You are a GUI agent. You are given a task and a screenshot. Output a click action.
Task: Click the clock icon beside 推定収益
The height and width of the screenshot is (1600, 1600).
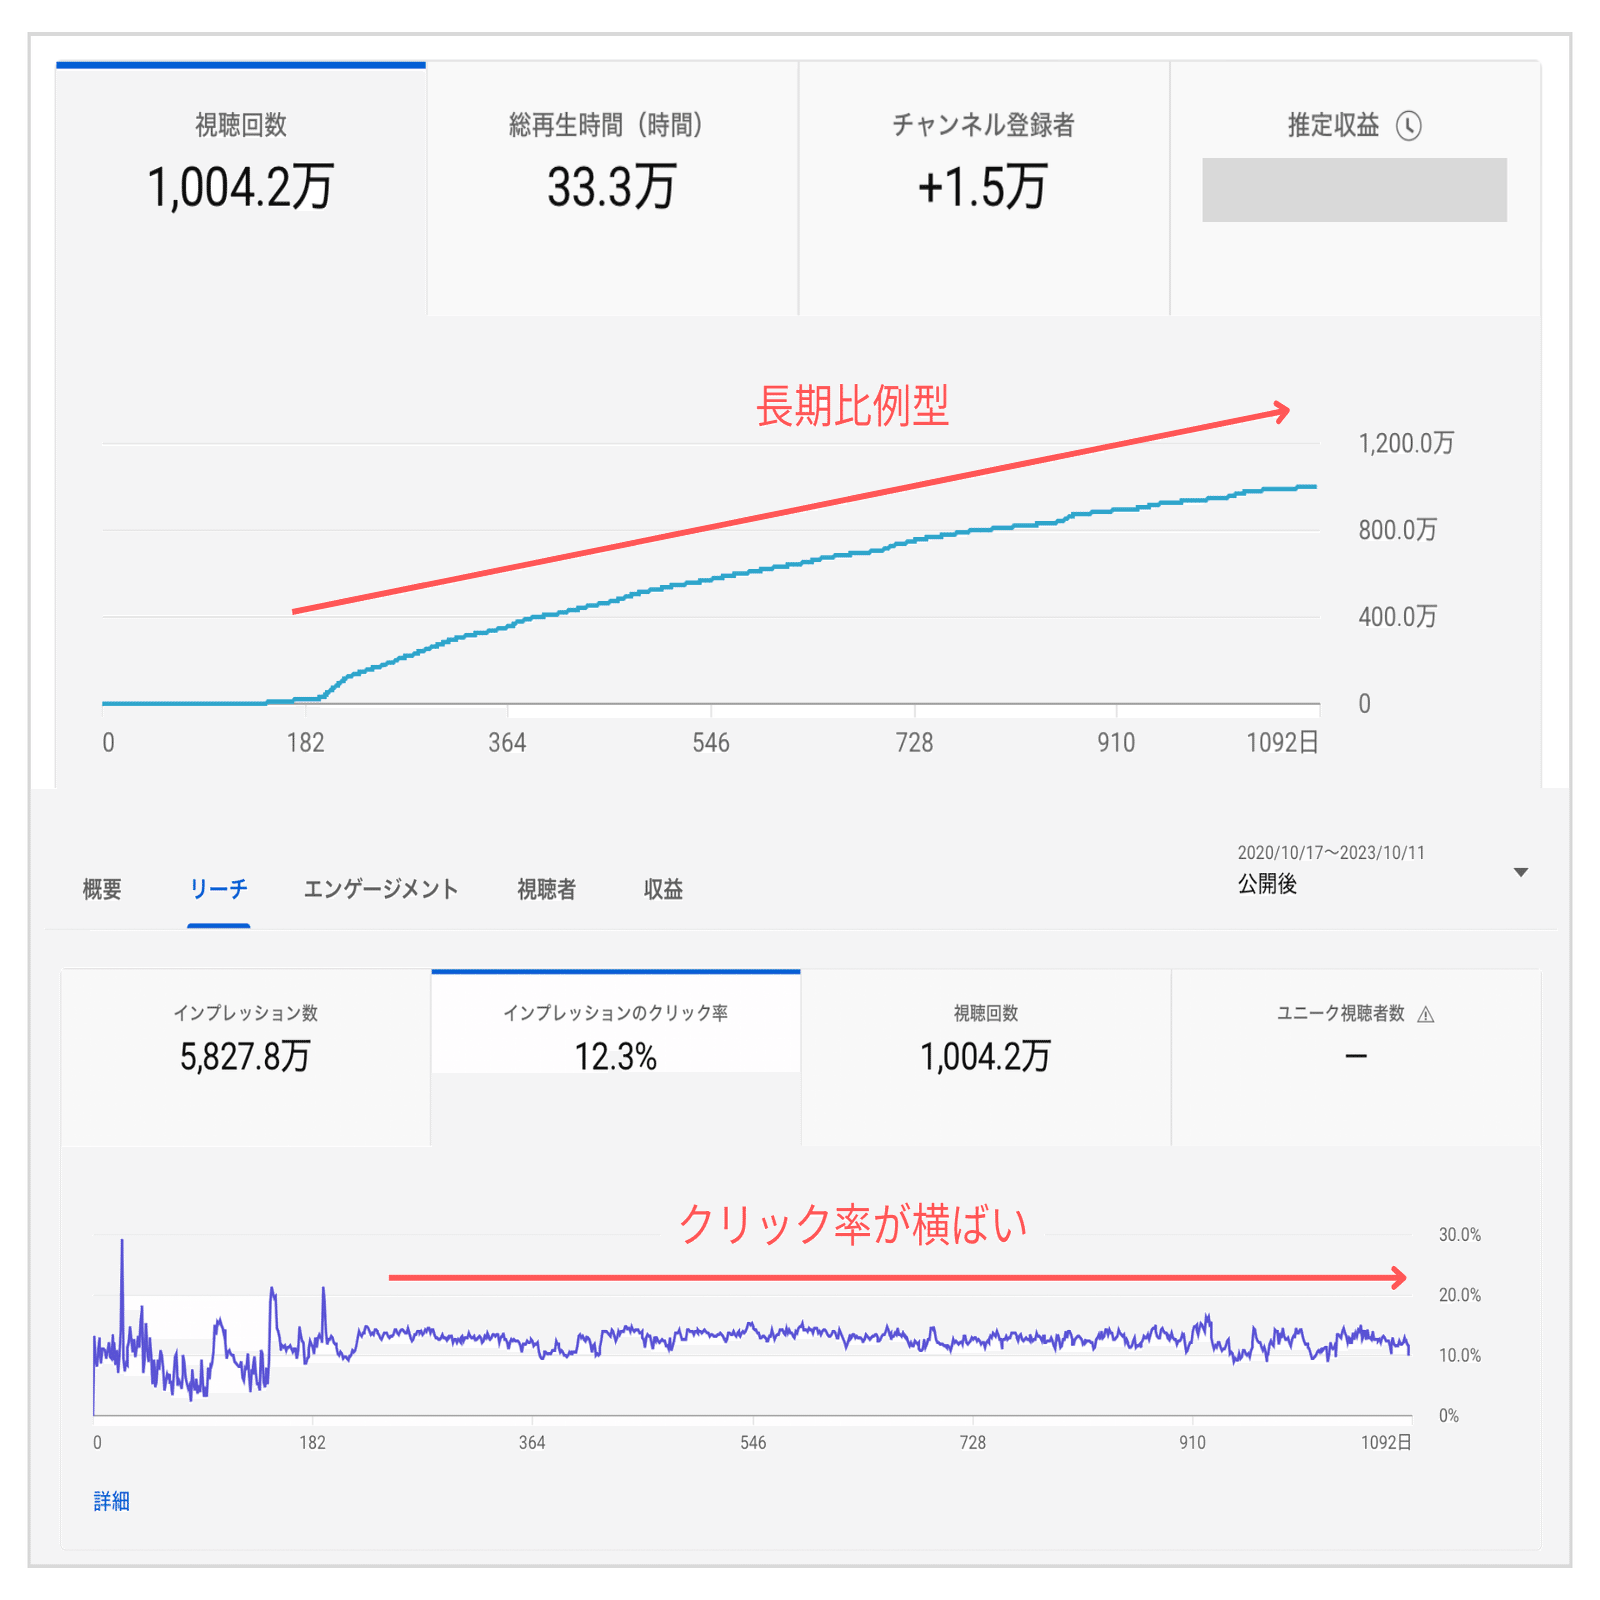[x=1409, y=126]
